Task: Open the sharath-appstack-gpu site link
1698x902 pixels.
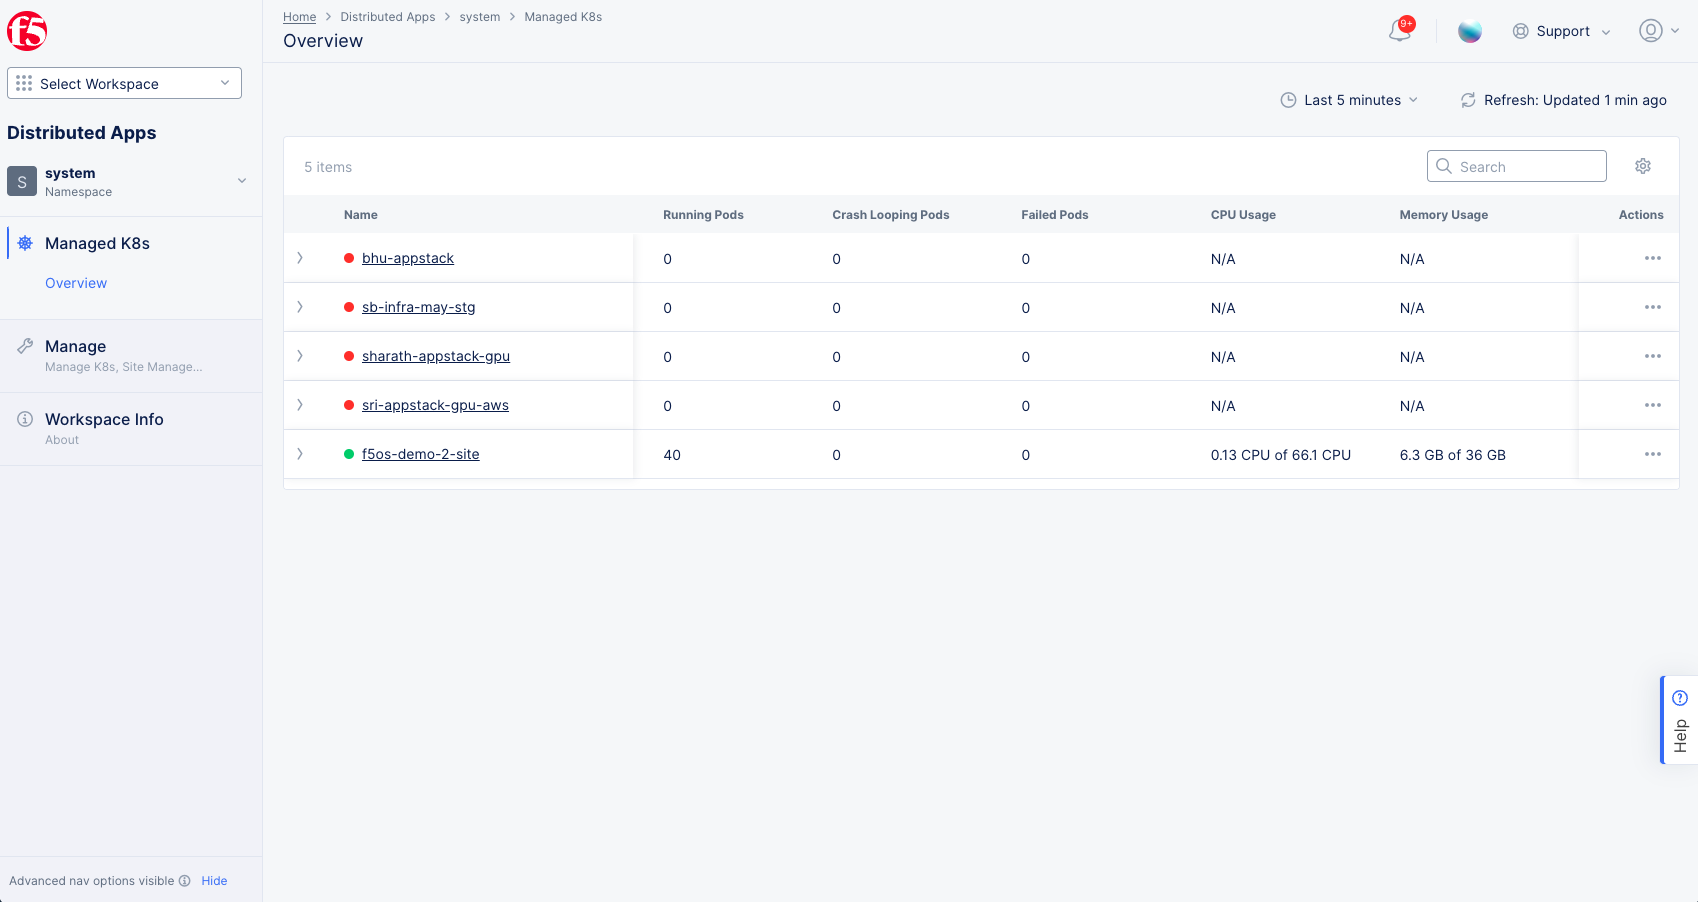Action: pos(436,356)
